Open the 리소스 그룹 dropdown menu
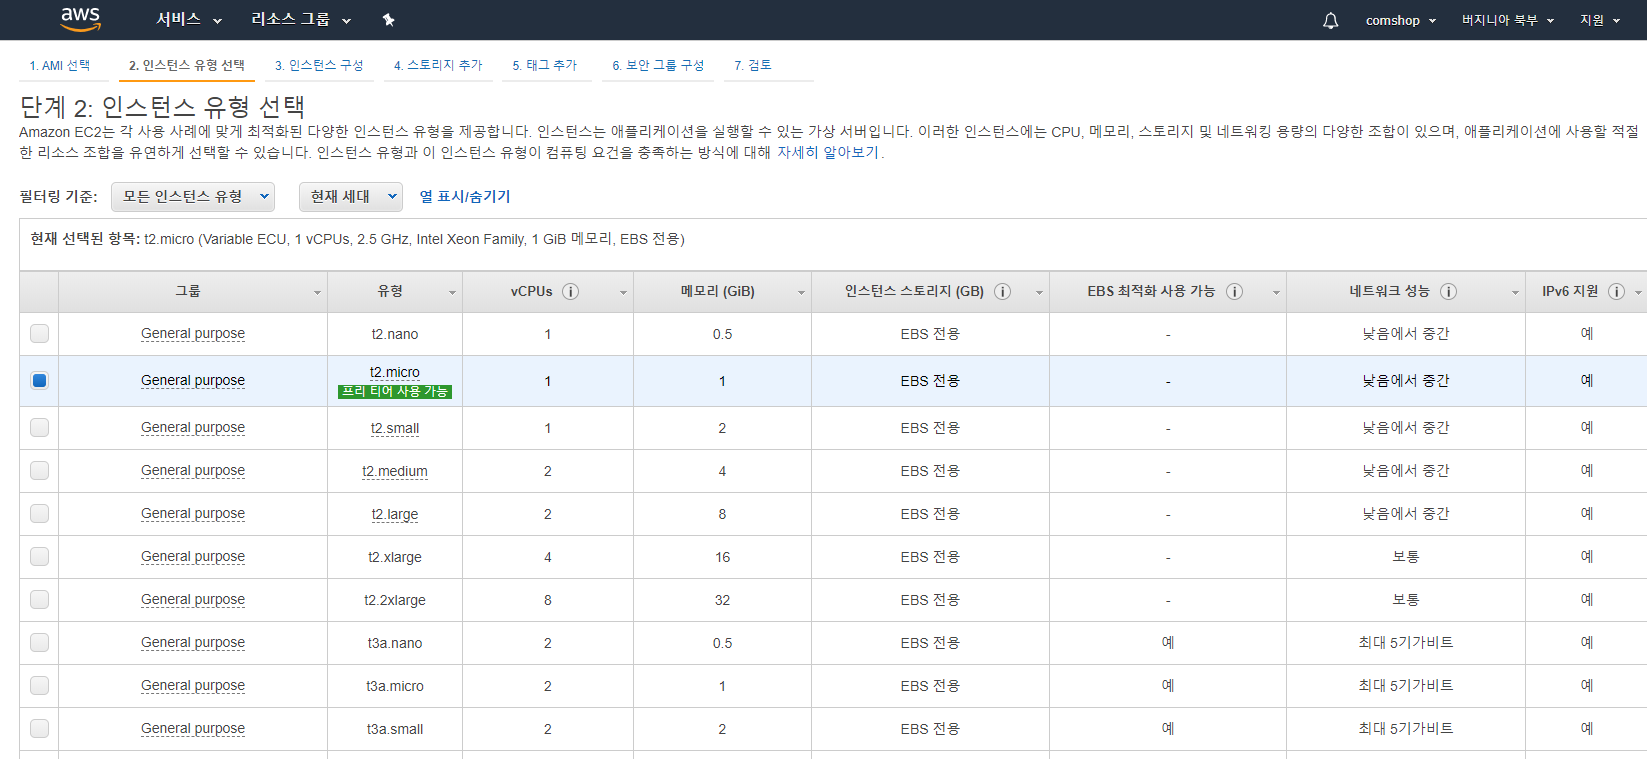This screenshot has height=759, width=1647. [x=301, y=19]
